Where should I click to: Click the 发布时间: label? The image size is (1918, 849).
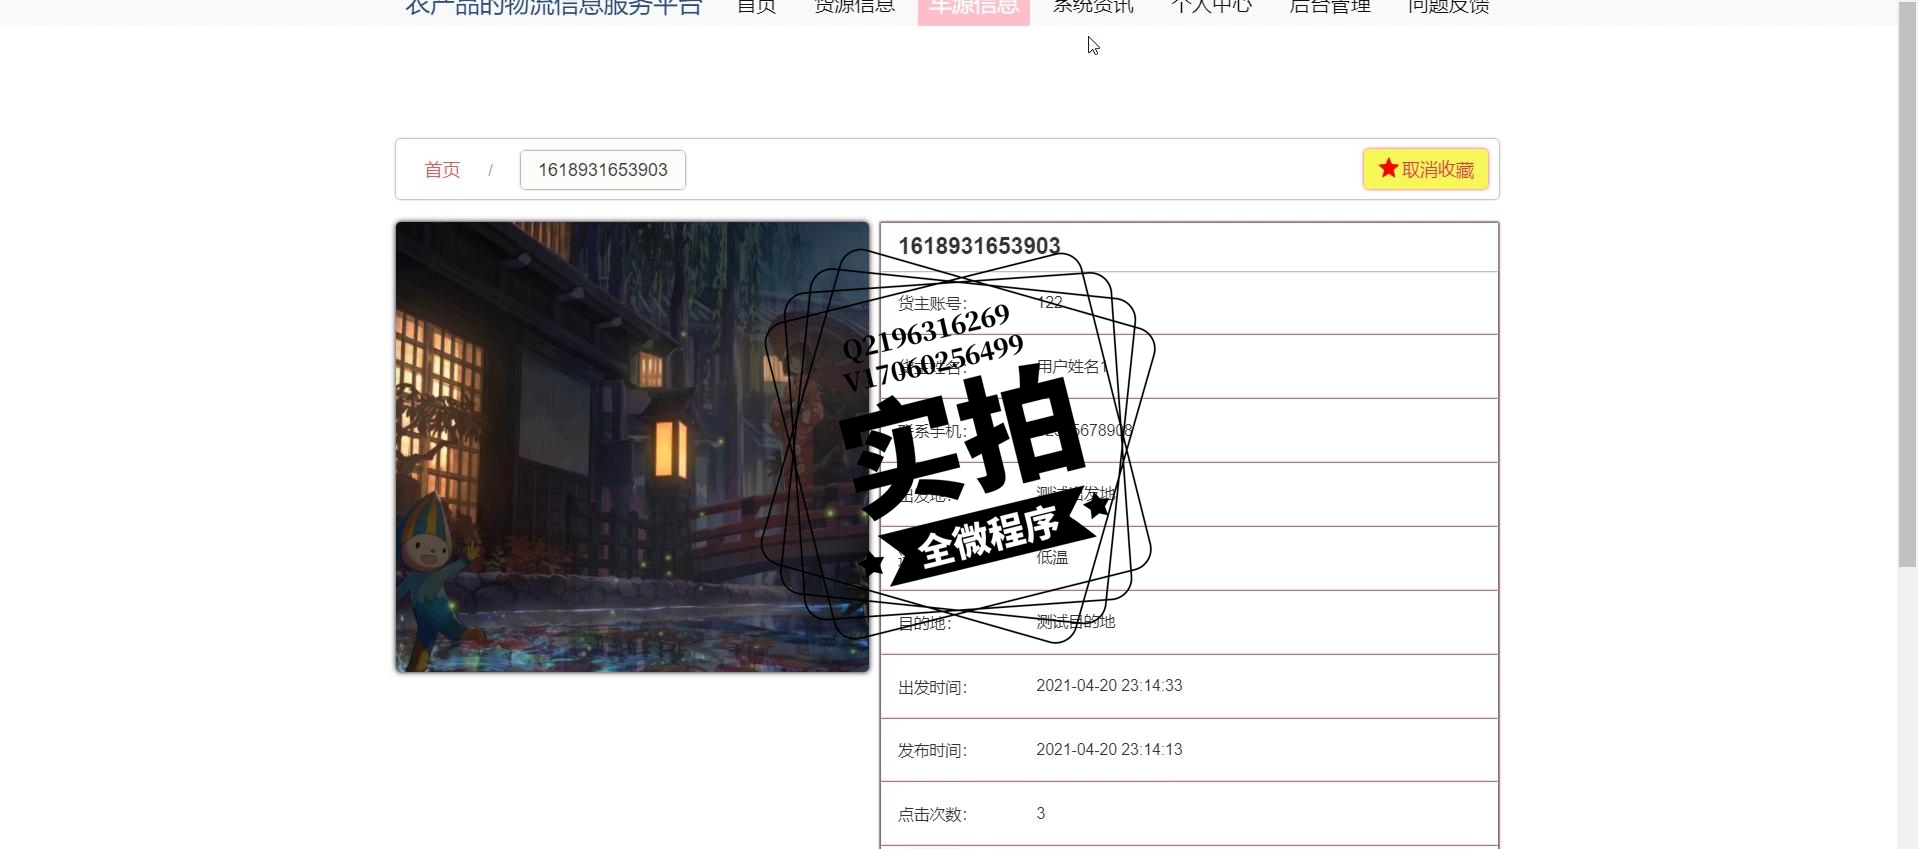point(932,751)
